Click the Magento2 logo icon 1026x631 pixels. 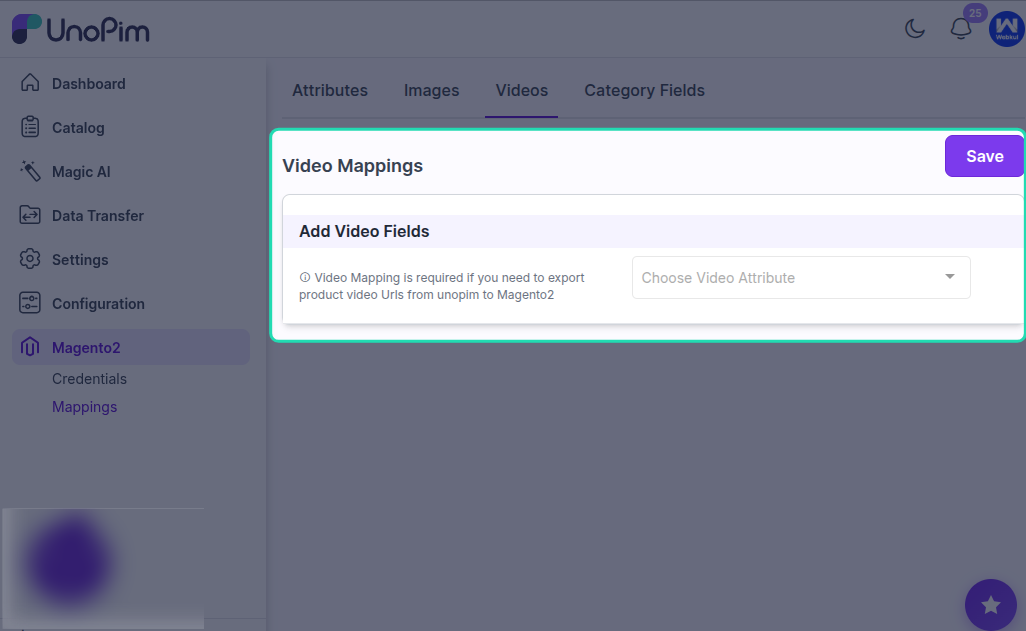tap(30, 347)
